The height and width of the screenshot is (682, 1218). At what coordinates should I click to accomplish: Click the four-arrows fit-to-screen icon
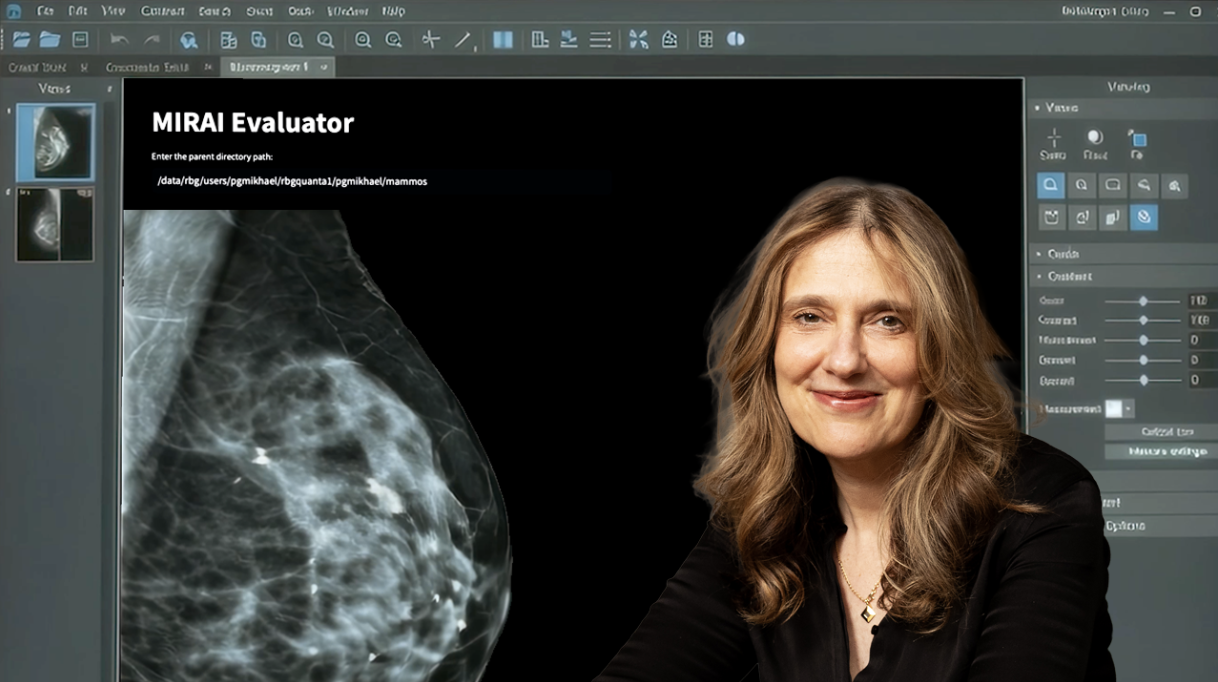coord(638,40)
